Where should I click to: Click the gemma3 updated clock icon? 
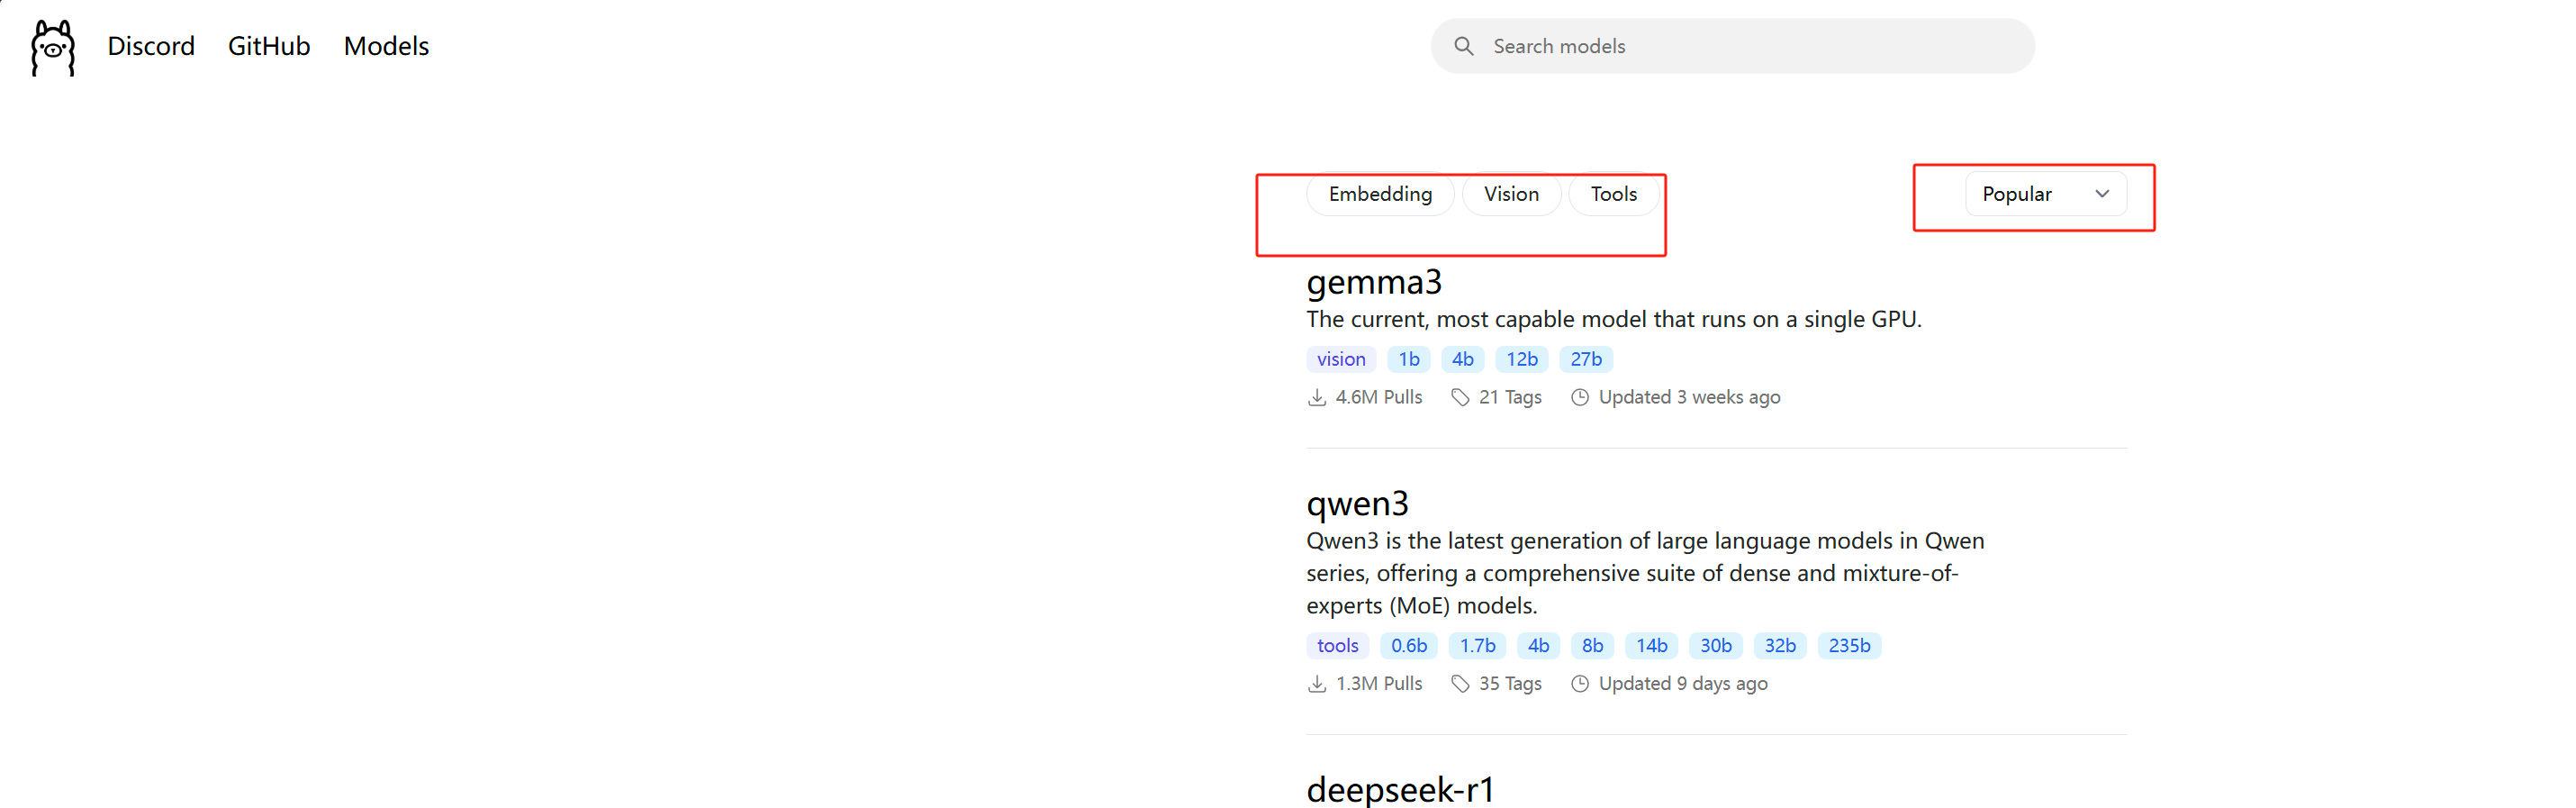tap(1579, 398)
